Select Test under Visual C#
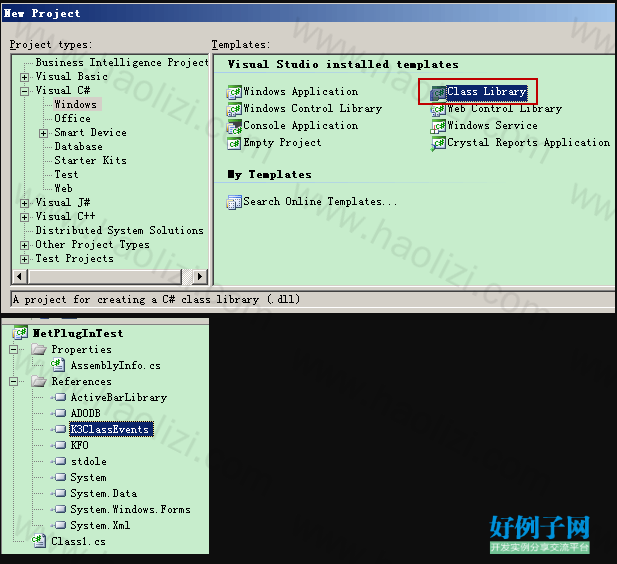 (66, 174)
